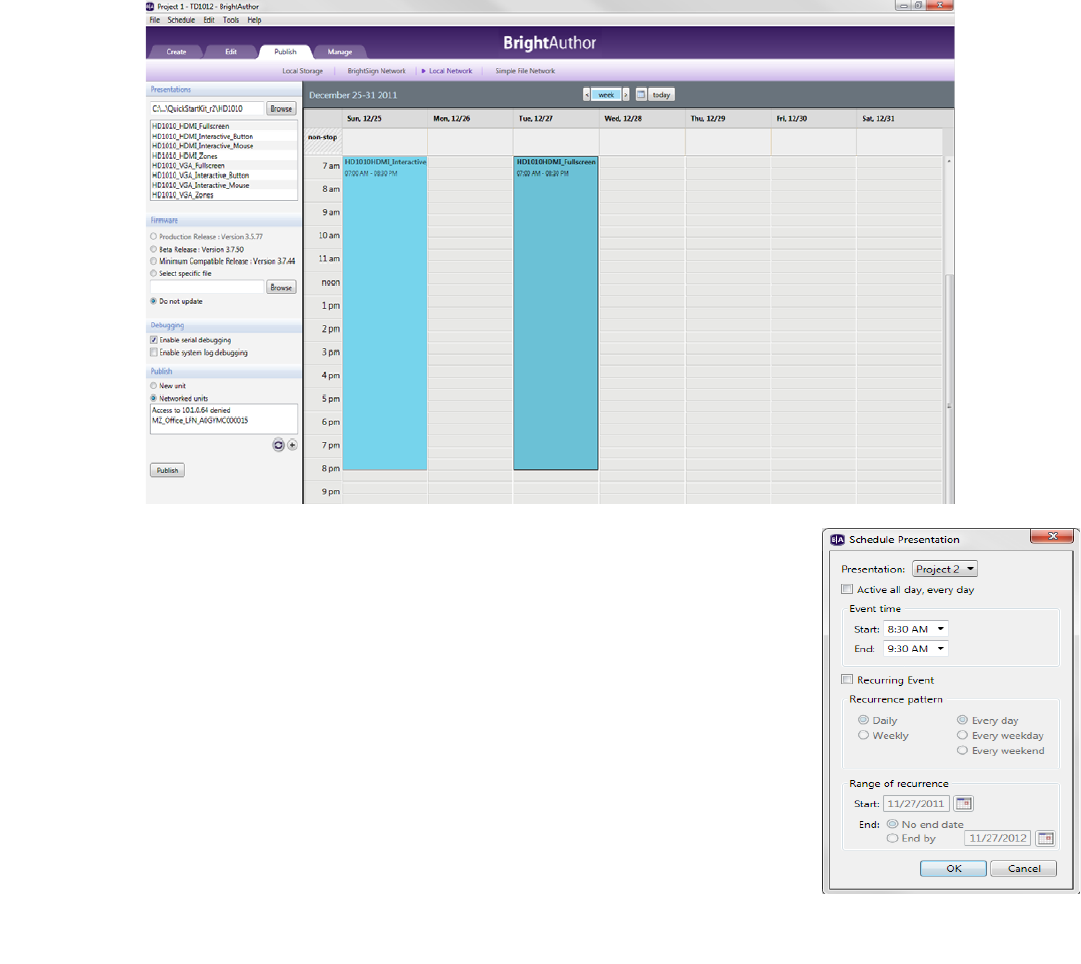
Task: Select the Tuesday HD1010HDMI_Fullscreen event
Action: point(556,313)
